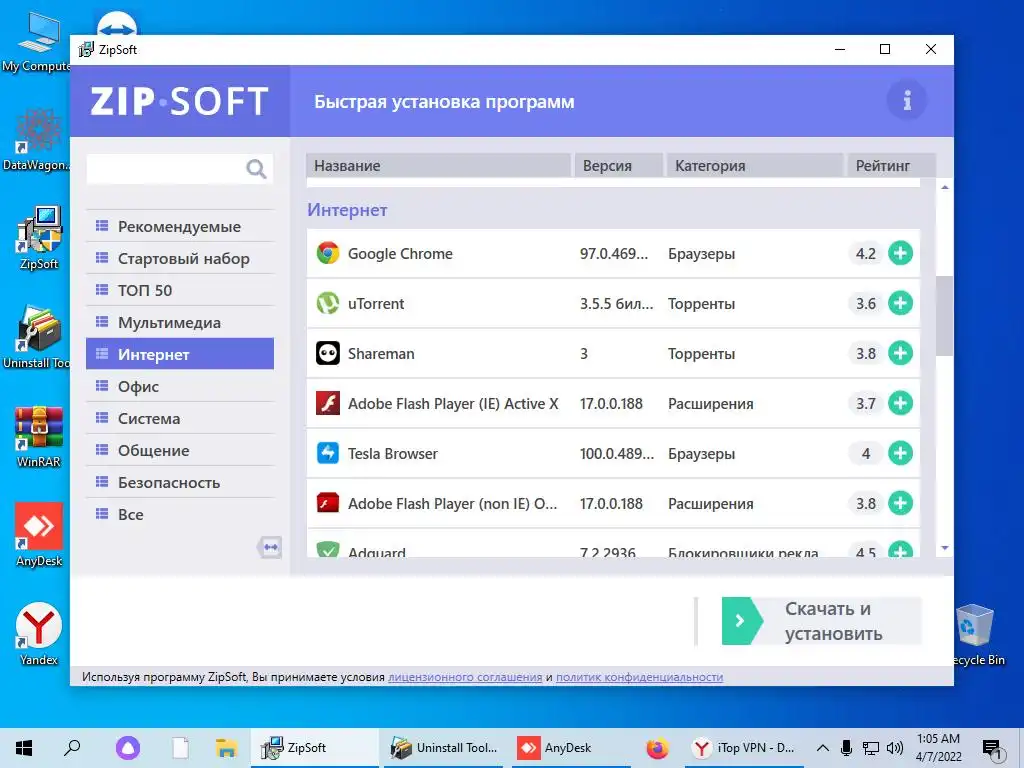Add Google Chrome with its green plus button
Viewport: 1024px width, 768px height.
click(x=900, y=253)
